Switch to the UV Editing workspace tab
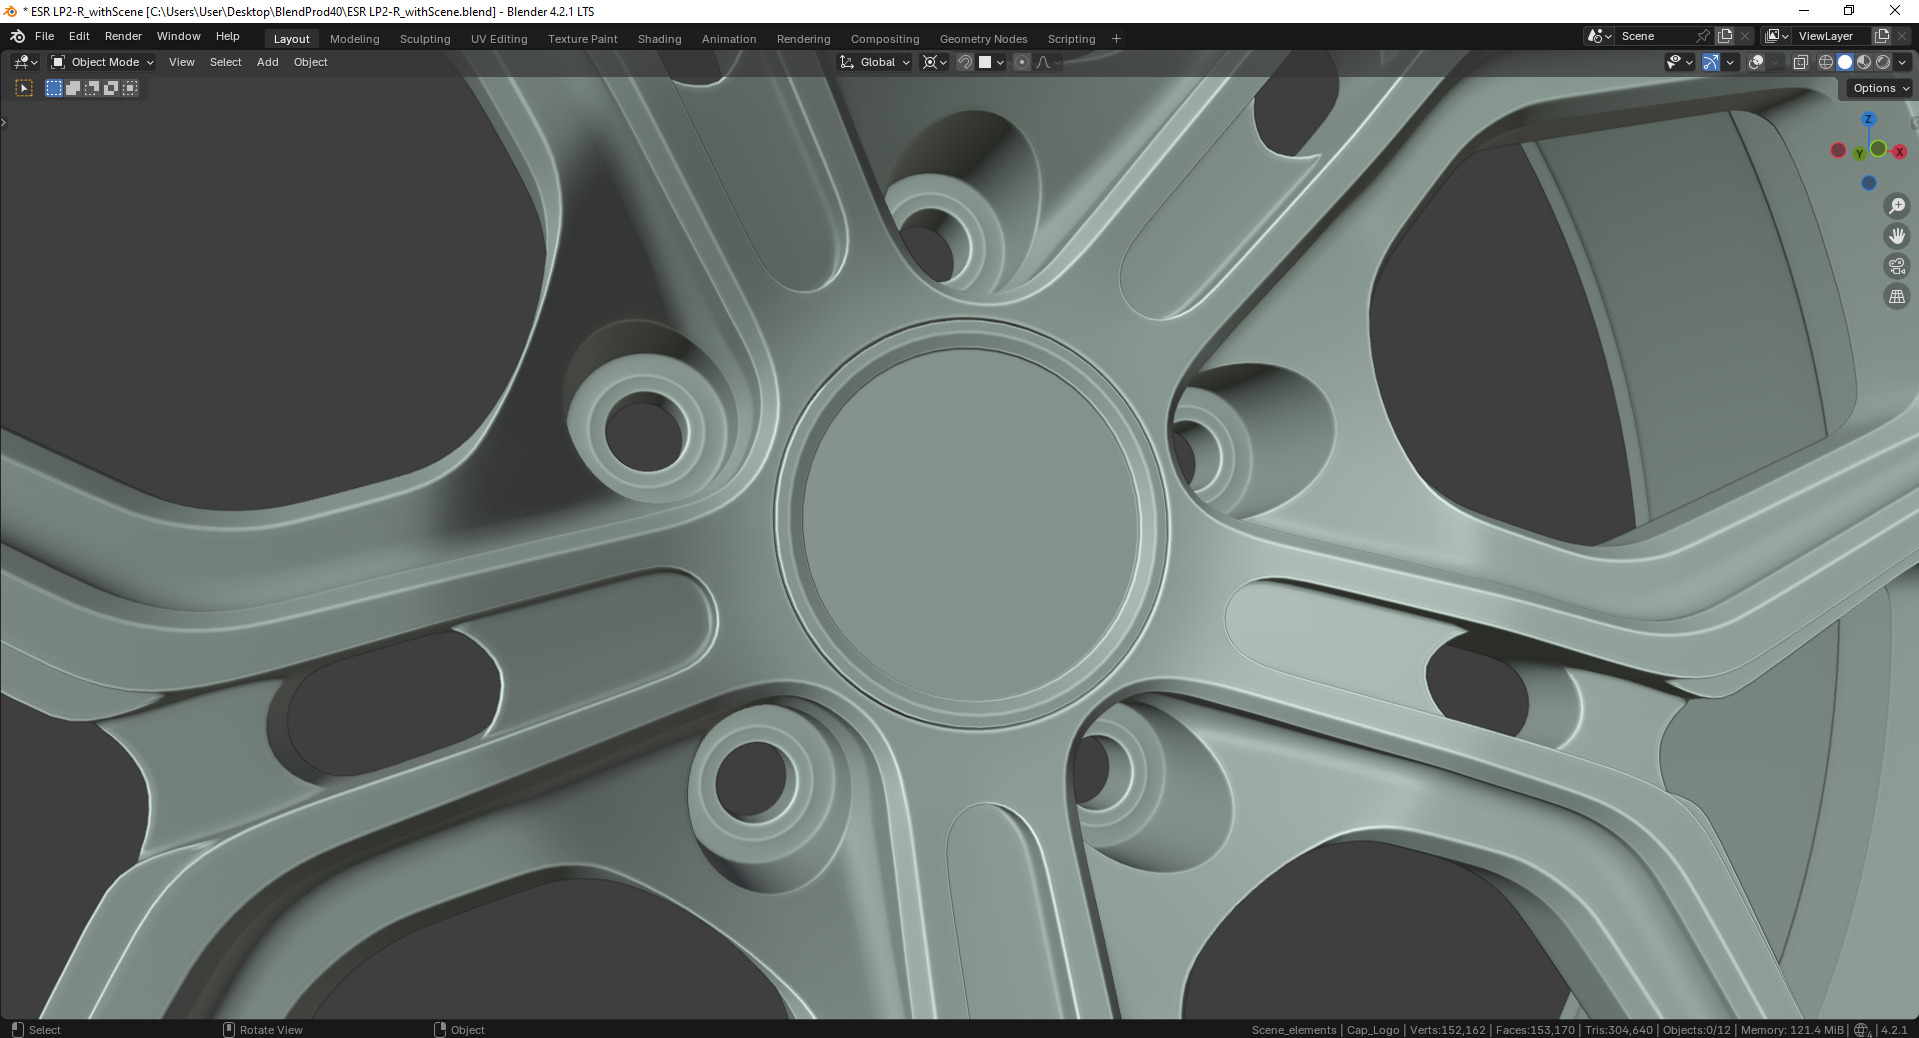Screen dimensions: 1919x1038 point(499,39)
